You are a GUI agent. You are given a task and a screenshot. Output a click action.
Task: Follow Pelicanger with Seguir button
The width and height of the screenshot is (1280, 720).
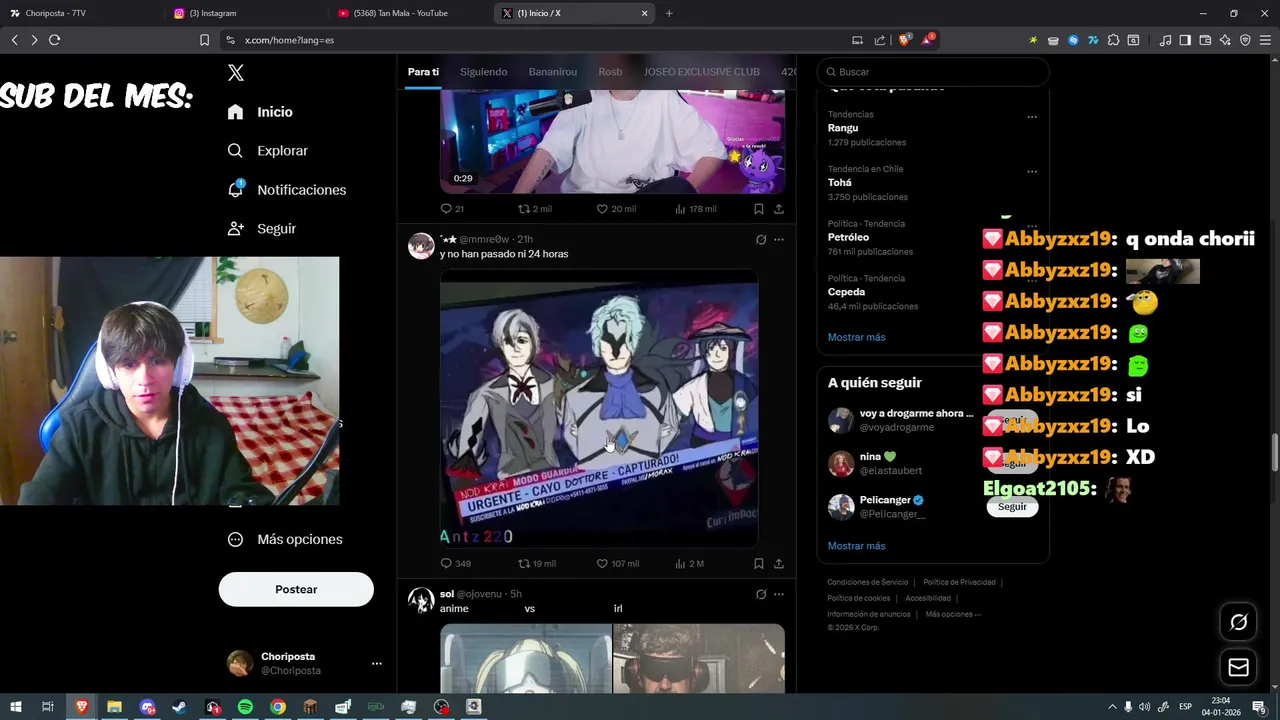click(x=1012, y=507)
